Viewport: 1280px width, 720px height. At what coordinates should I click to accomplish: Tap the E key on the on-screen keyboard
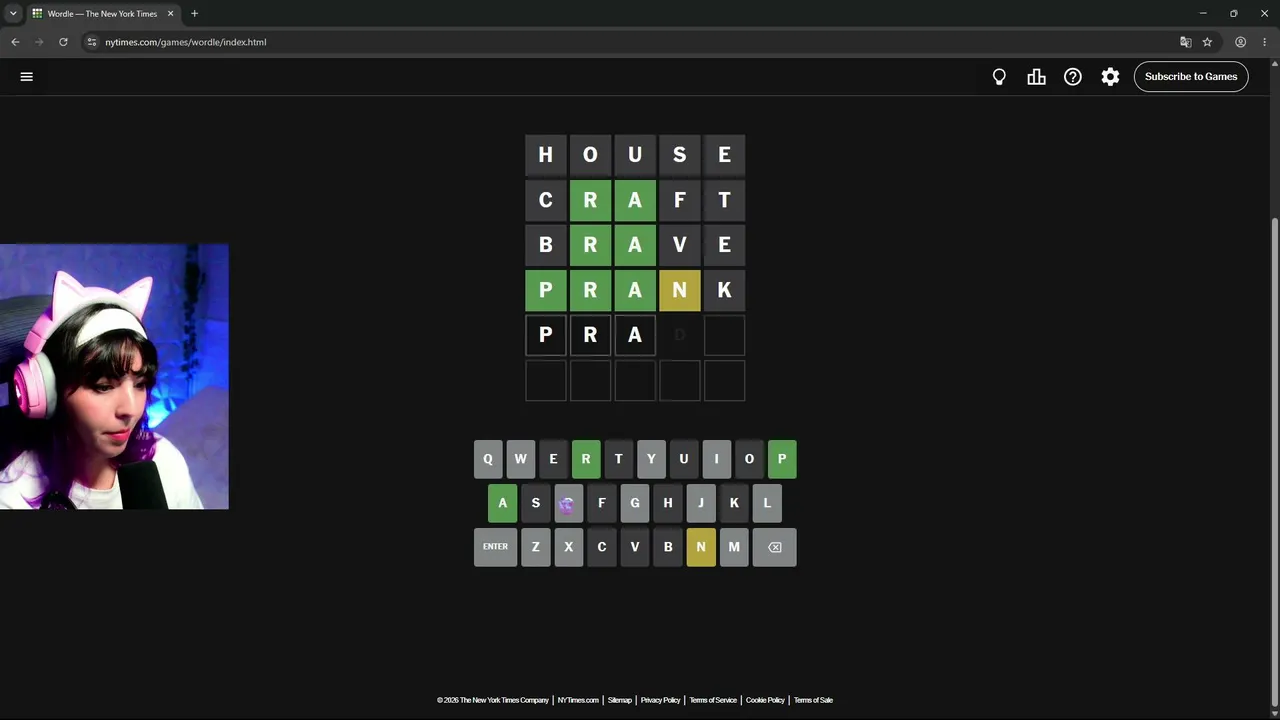coord(553,459)
